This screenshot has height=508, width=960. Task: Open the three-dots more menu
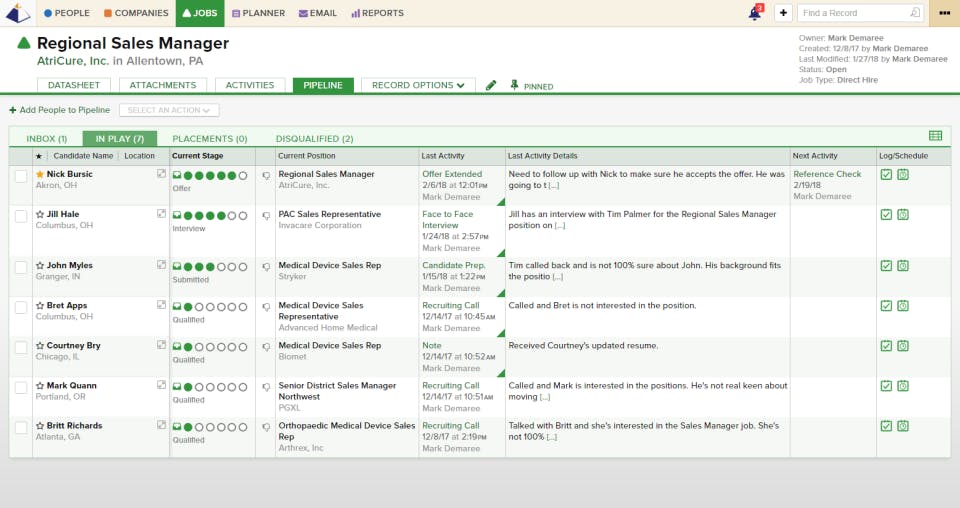click(944, 13)
